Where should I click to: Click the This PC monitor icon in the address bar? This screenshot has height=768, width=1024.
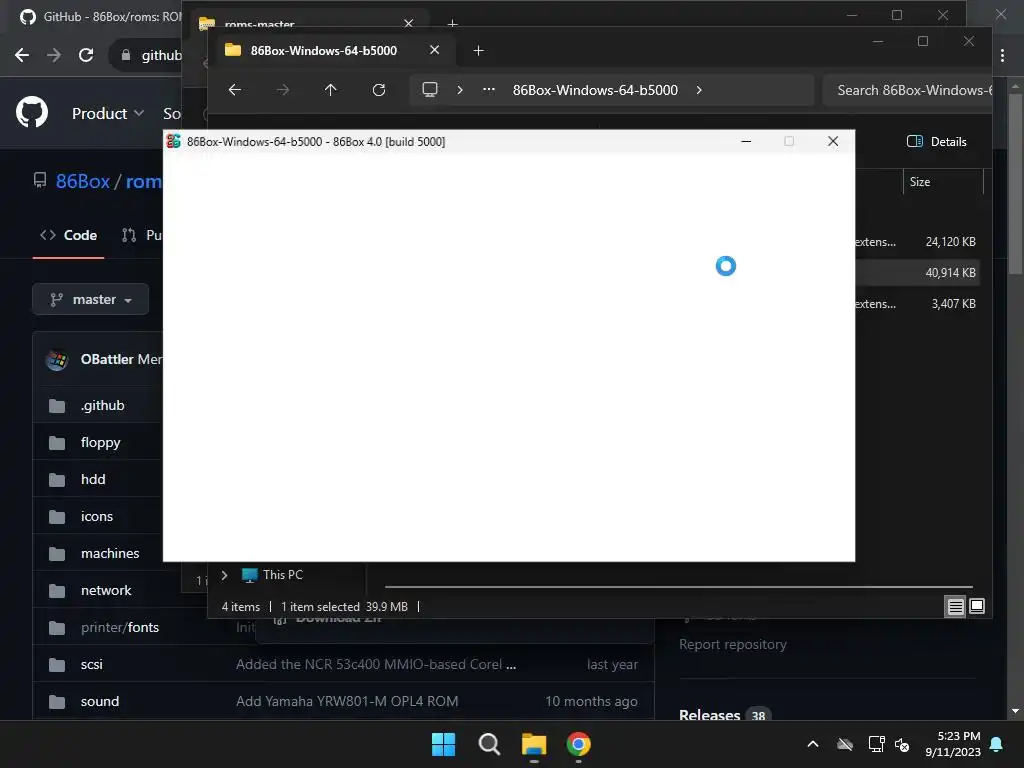[430, 89]
